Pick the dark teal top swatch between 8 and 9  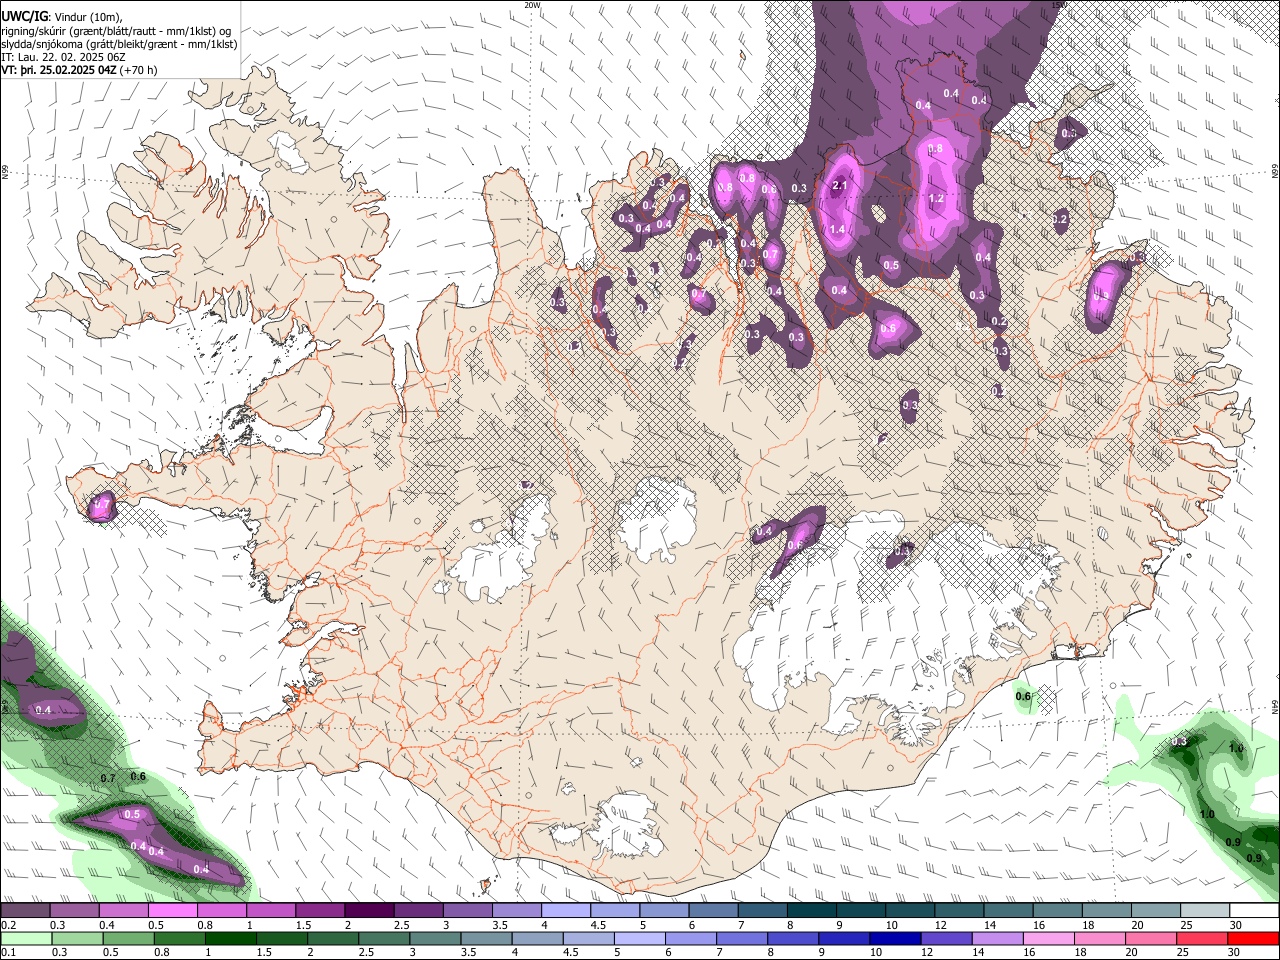click(810, 911)
